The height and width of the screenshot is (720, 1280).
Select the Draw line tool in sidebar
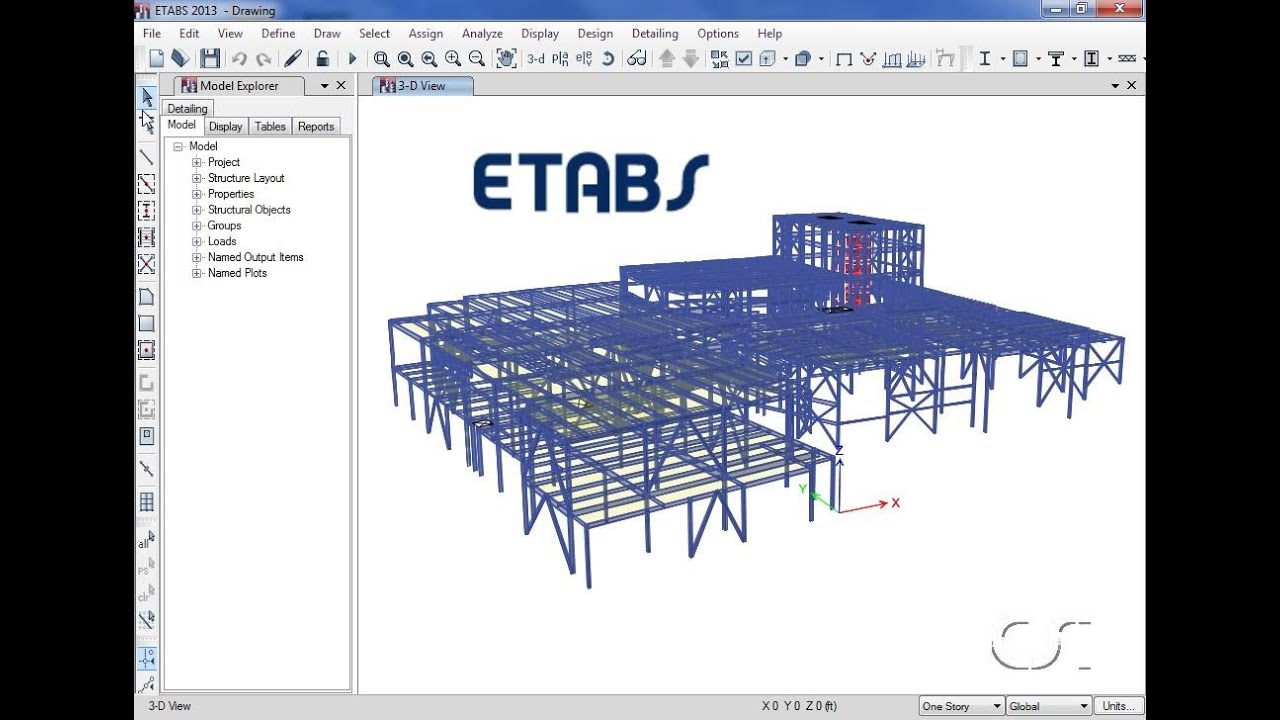146,157
